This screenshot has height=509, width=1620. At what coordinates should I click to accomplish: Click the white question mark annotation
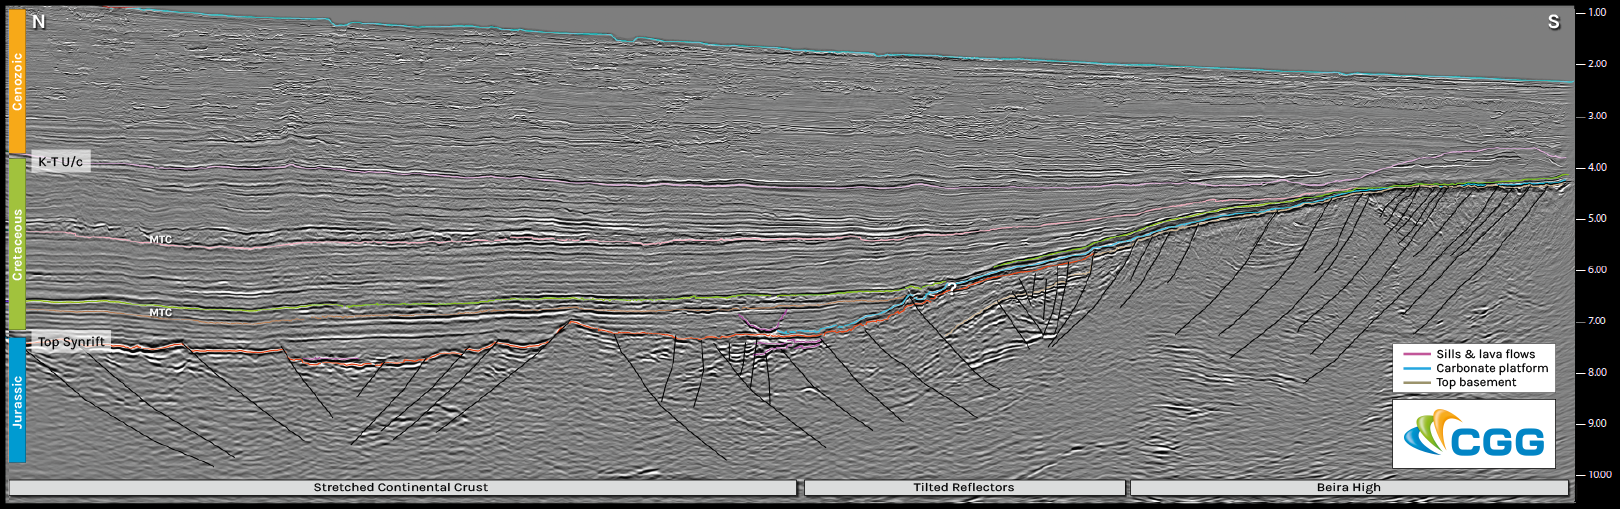[952, 288]
